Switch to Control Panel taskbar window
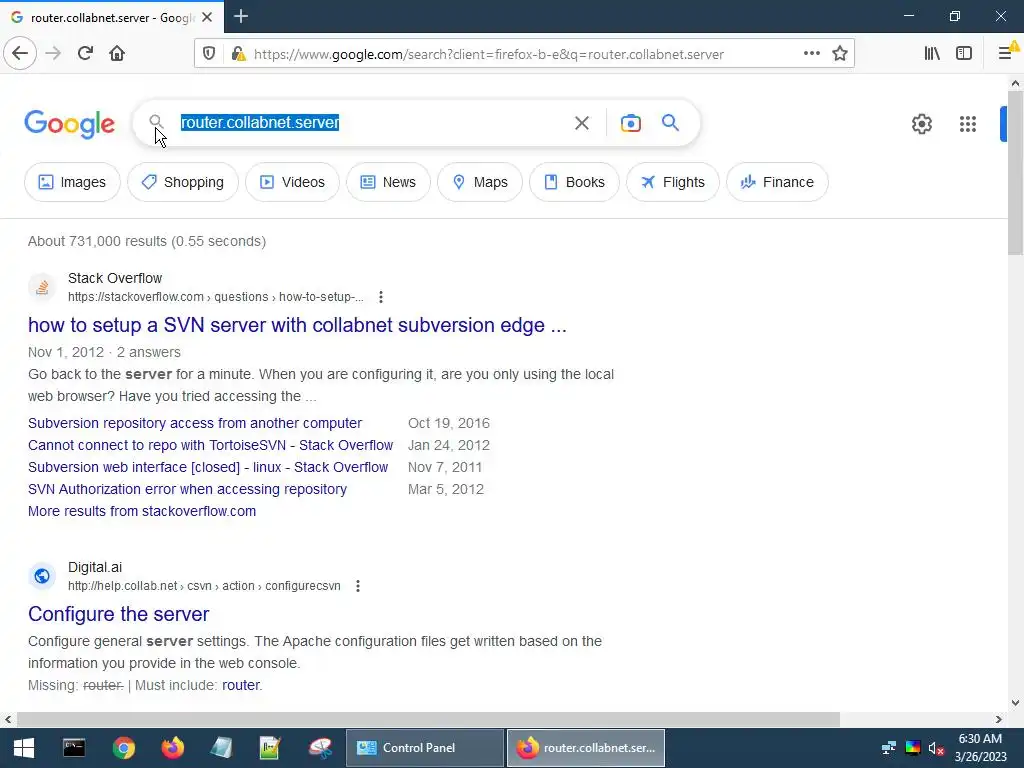 (424, 748)
